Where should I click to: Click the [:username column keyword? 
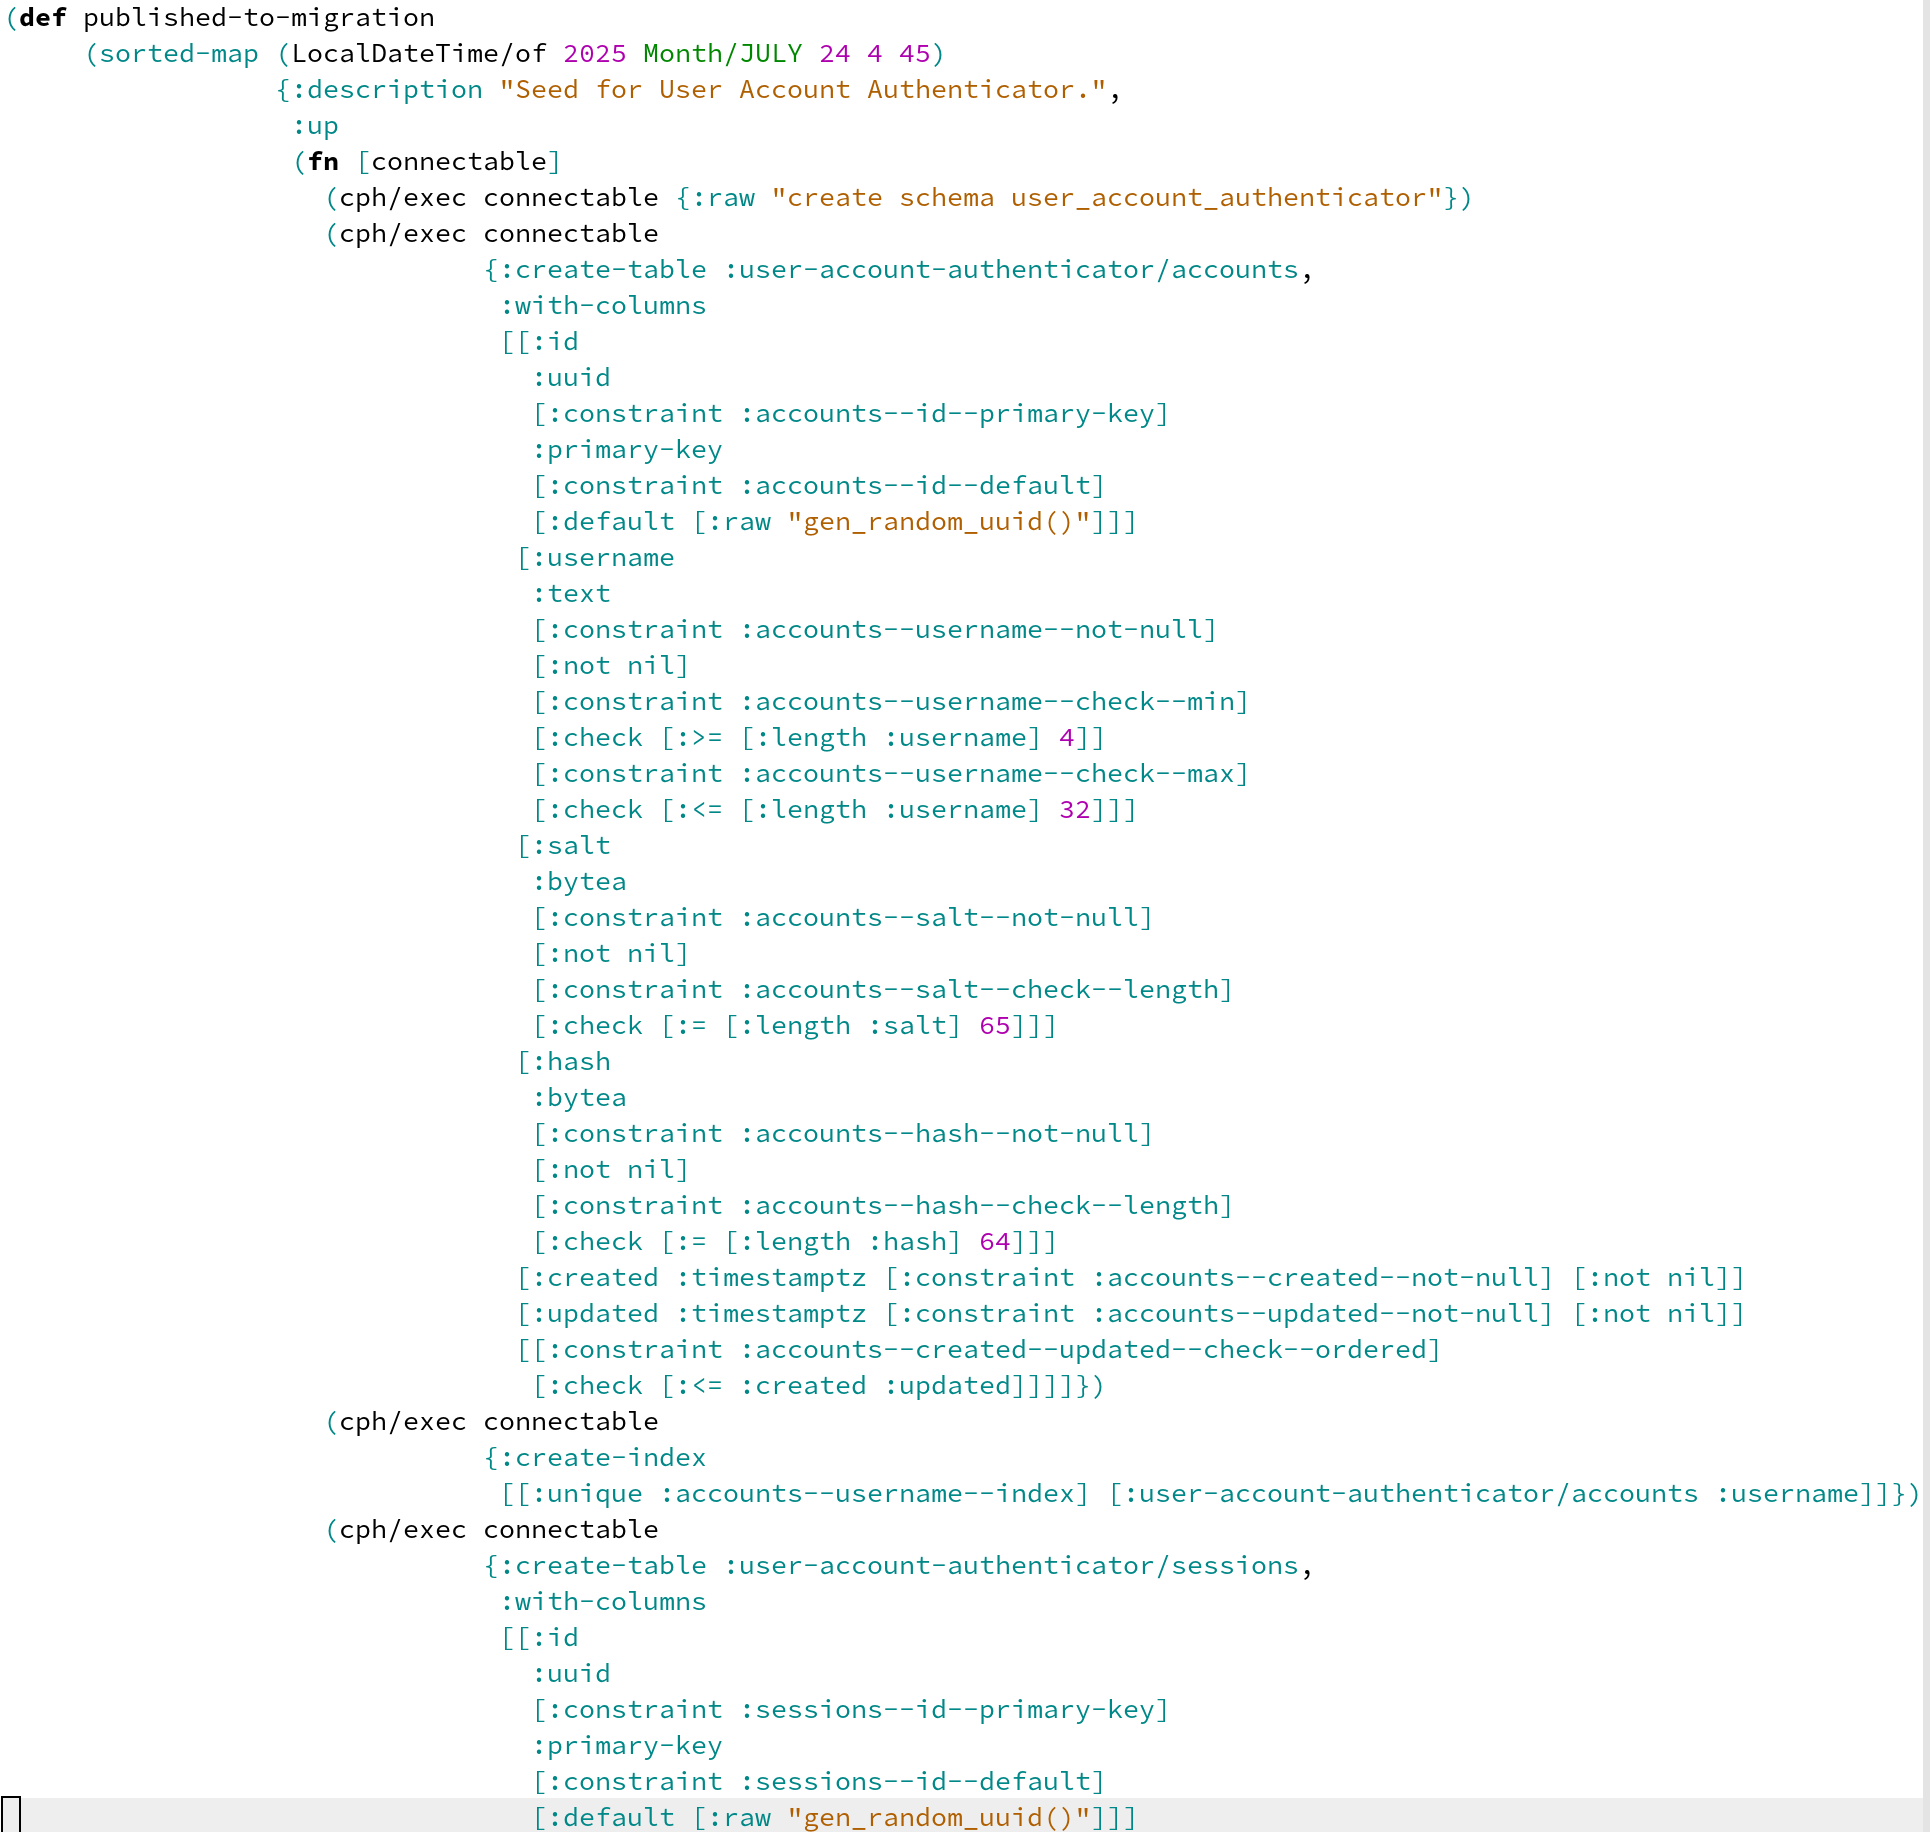click(x=595, y=558)
